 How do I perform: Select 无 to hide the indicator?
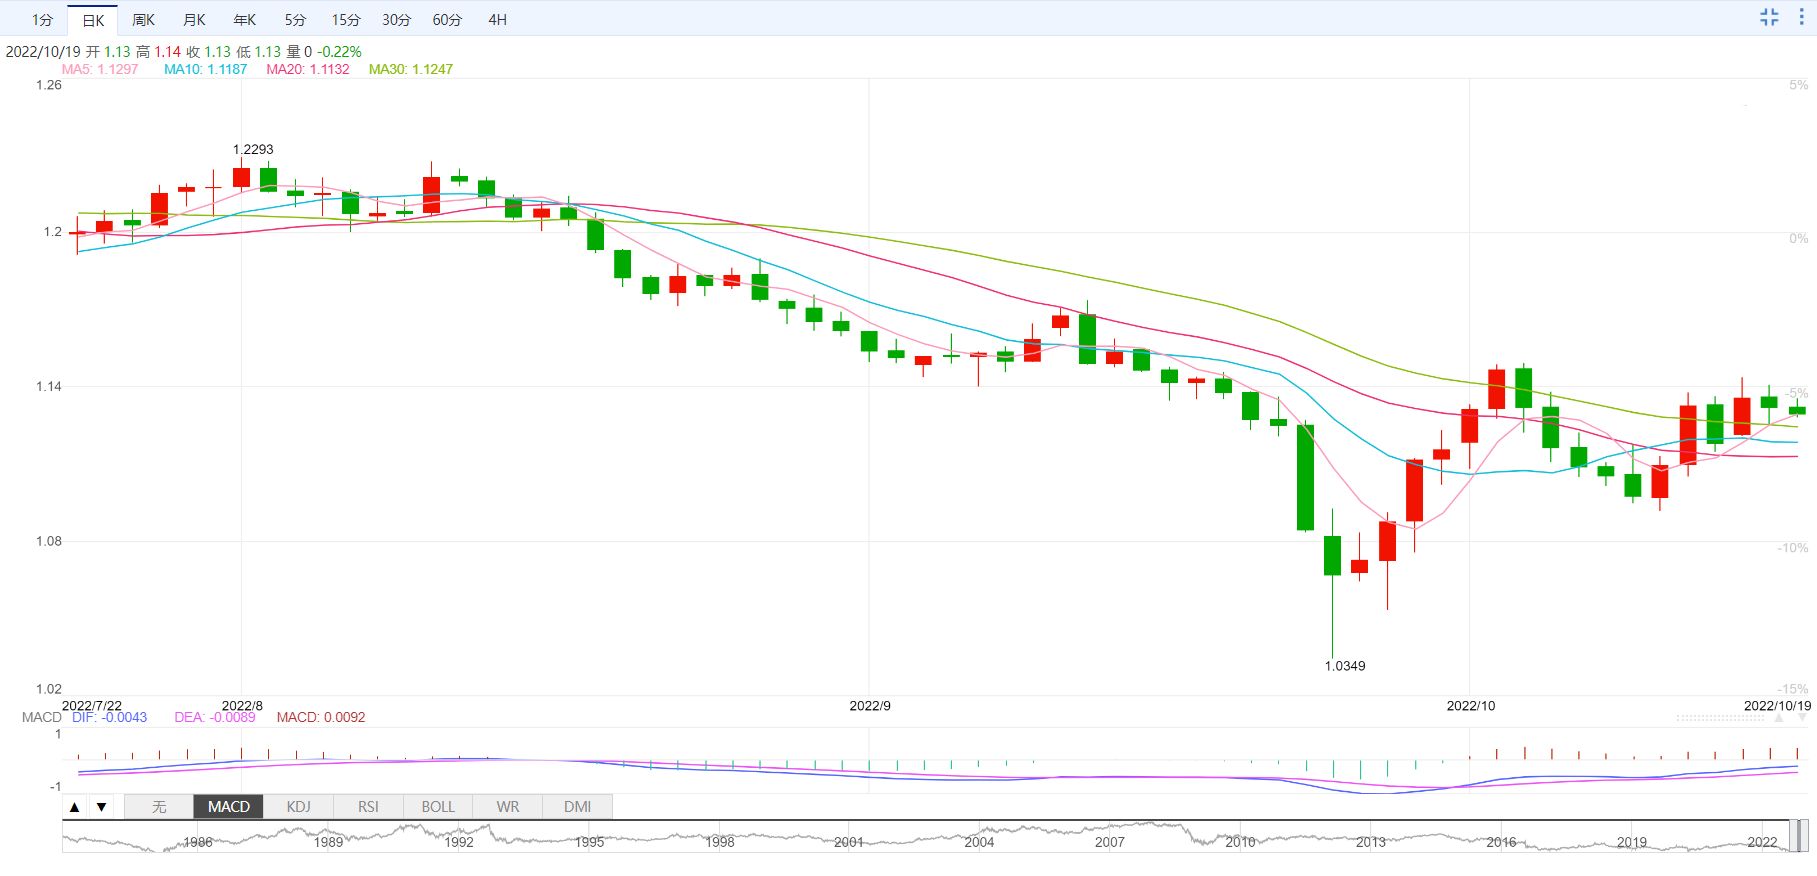pos(159,807)
